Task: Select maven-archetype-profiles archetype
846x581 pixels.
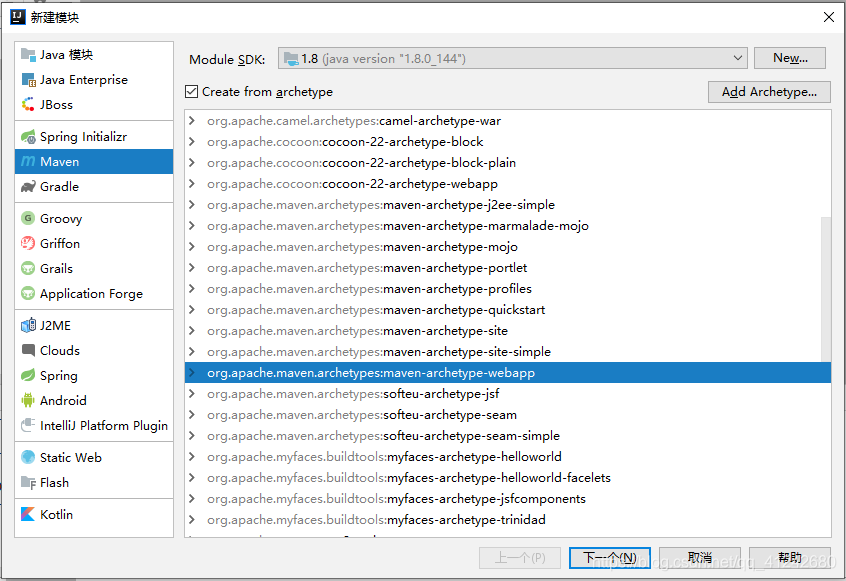Action: click(x=507, y=289)
